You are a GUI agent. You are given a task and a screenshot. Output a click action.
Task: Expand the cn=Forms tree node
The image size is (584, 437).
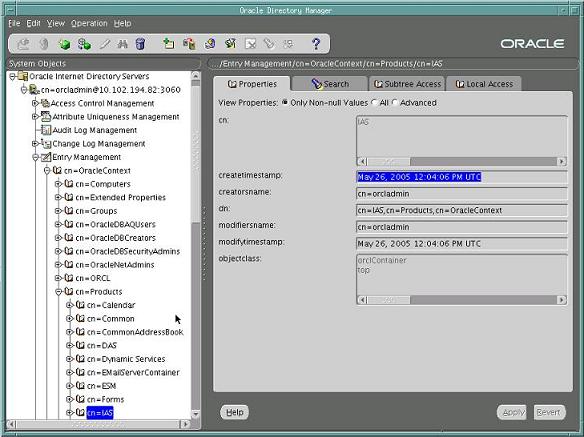click(x=69, y=399)
